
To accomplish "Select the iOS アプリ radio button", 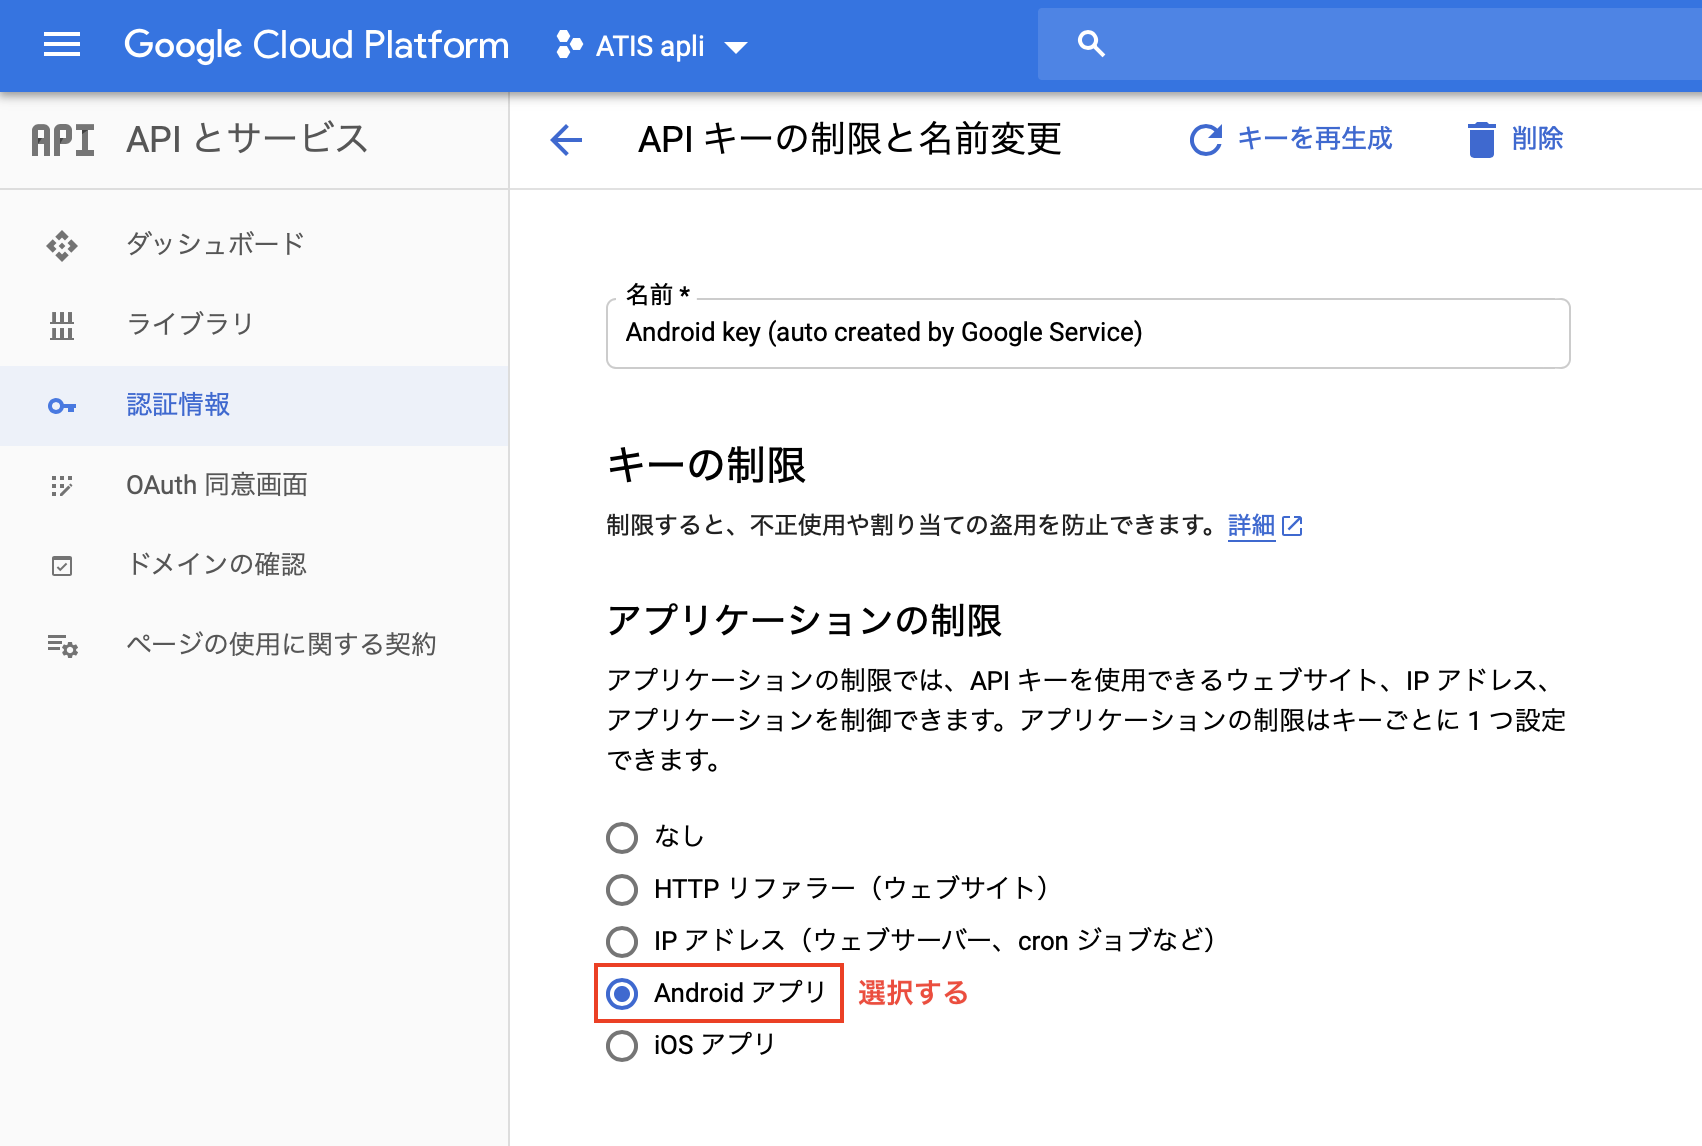I will click(622, 1045).
